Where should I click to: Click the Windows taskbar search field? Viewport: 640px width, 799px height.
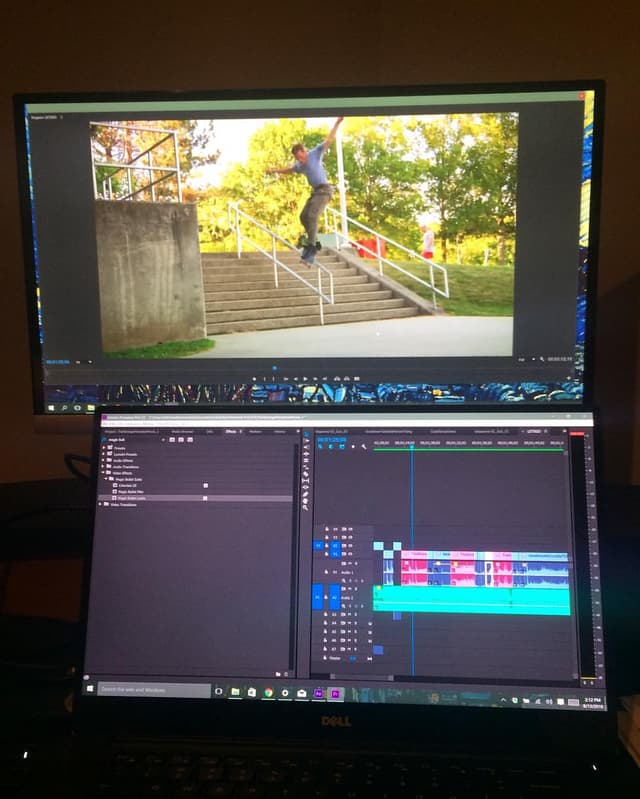click(154, 689)
